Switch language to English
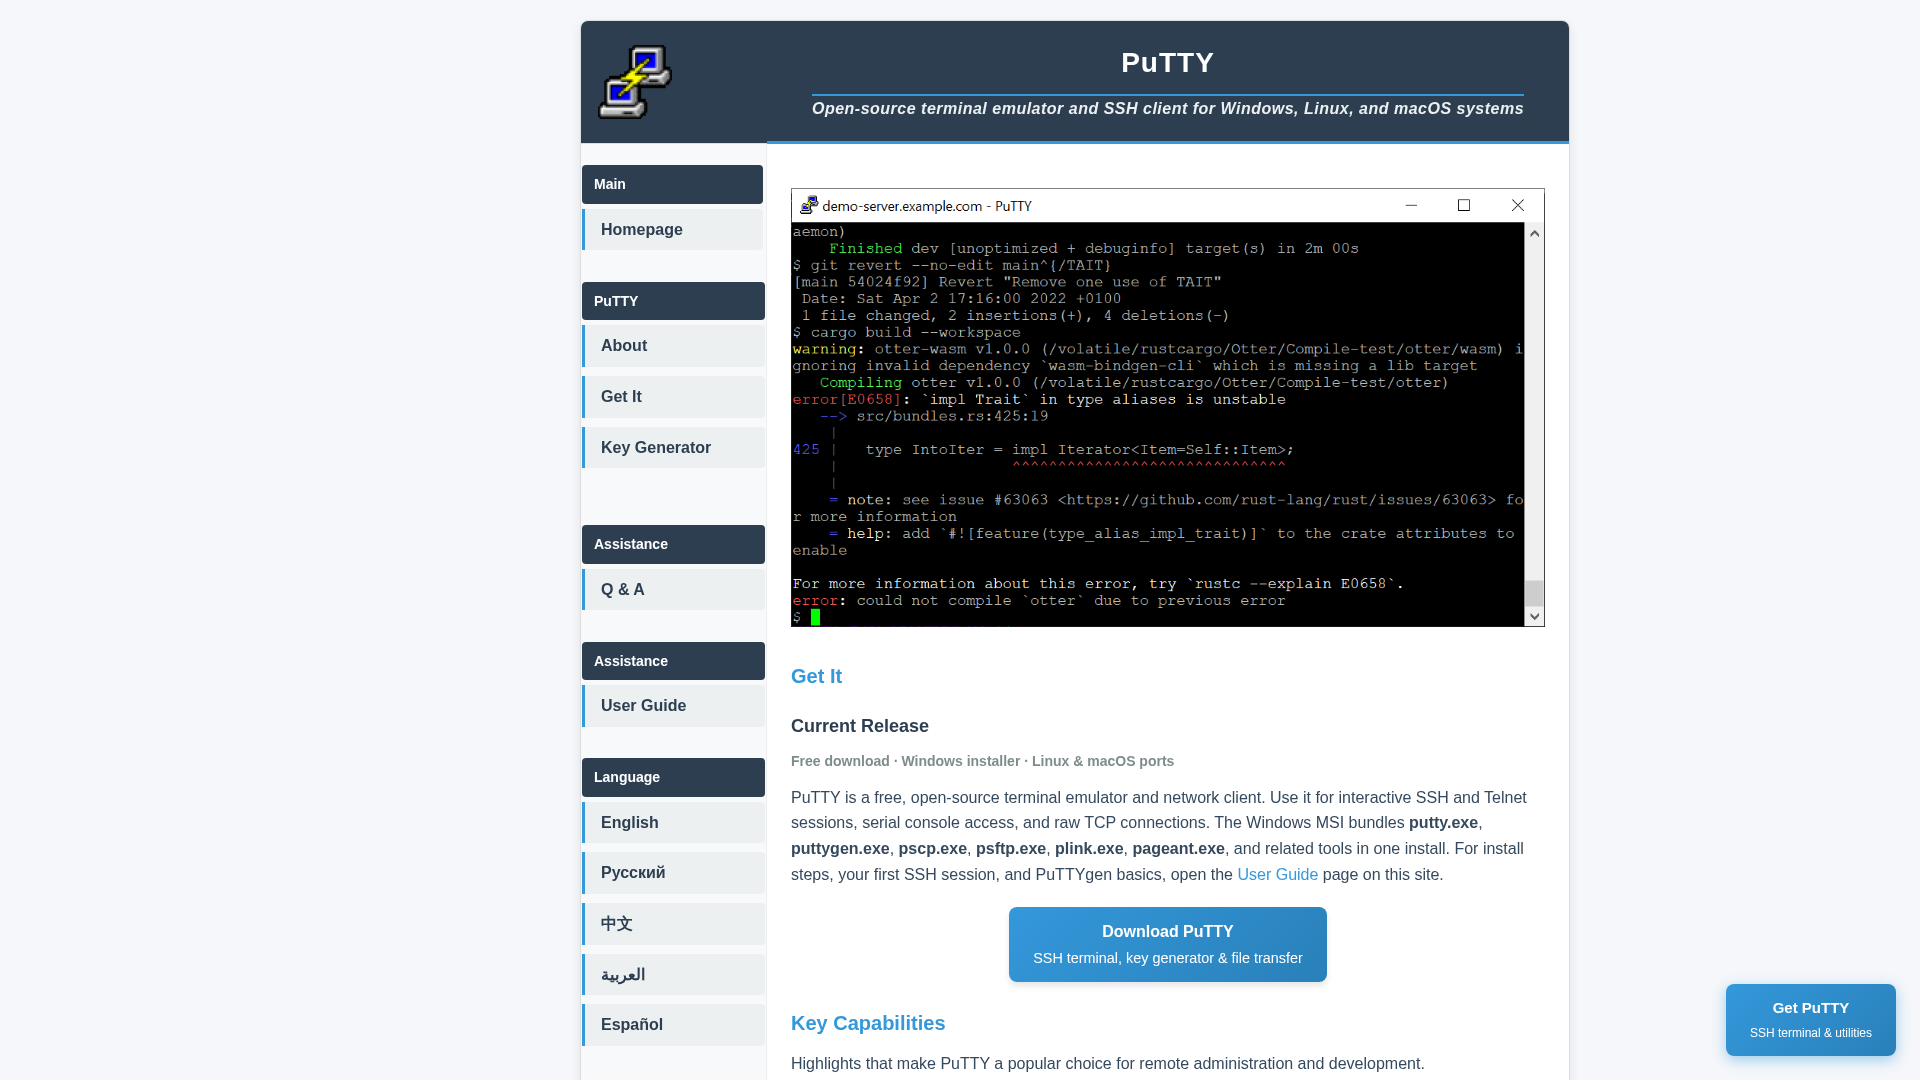 (673, 823)
